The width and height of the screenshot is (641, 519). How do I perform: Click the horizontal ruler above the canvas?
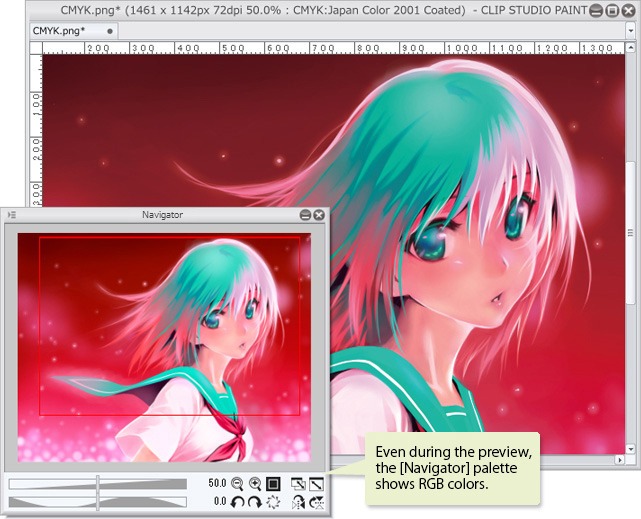tap(333, 48)
